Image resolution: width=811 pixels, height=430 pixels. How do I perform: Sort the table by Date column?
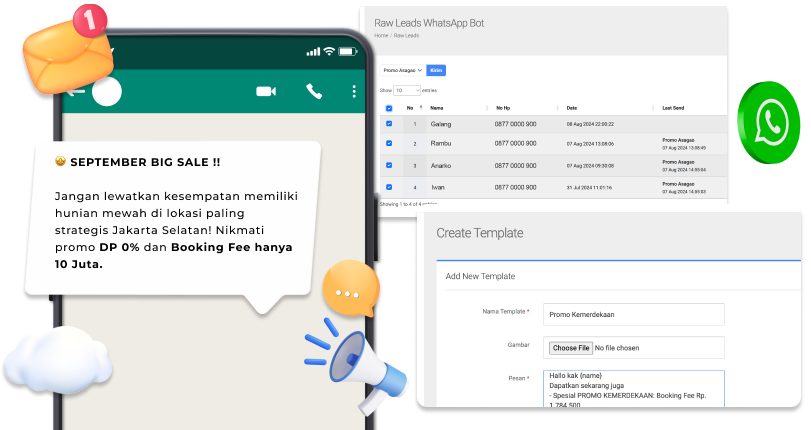572,107
